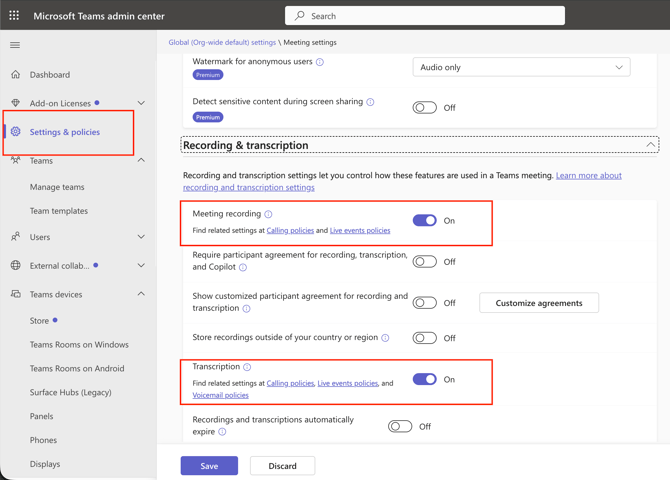Screen dimensions: 670x480
Task: Turn off the Meeting recording toggle
Action: [424, 221]
